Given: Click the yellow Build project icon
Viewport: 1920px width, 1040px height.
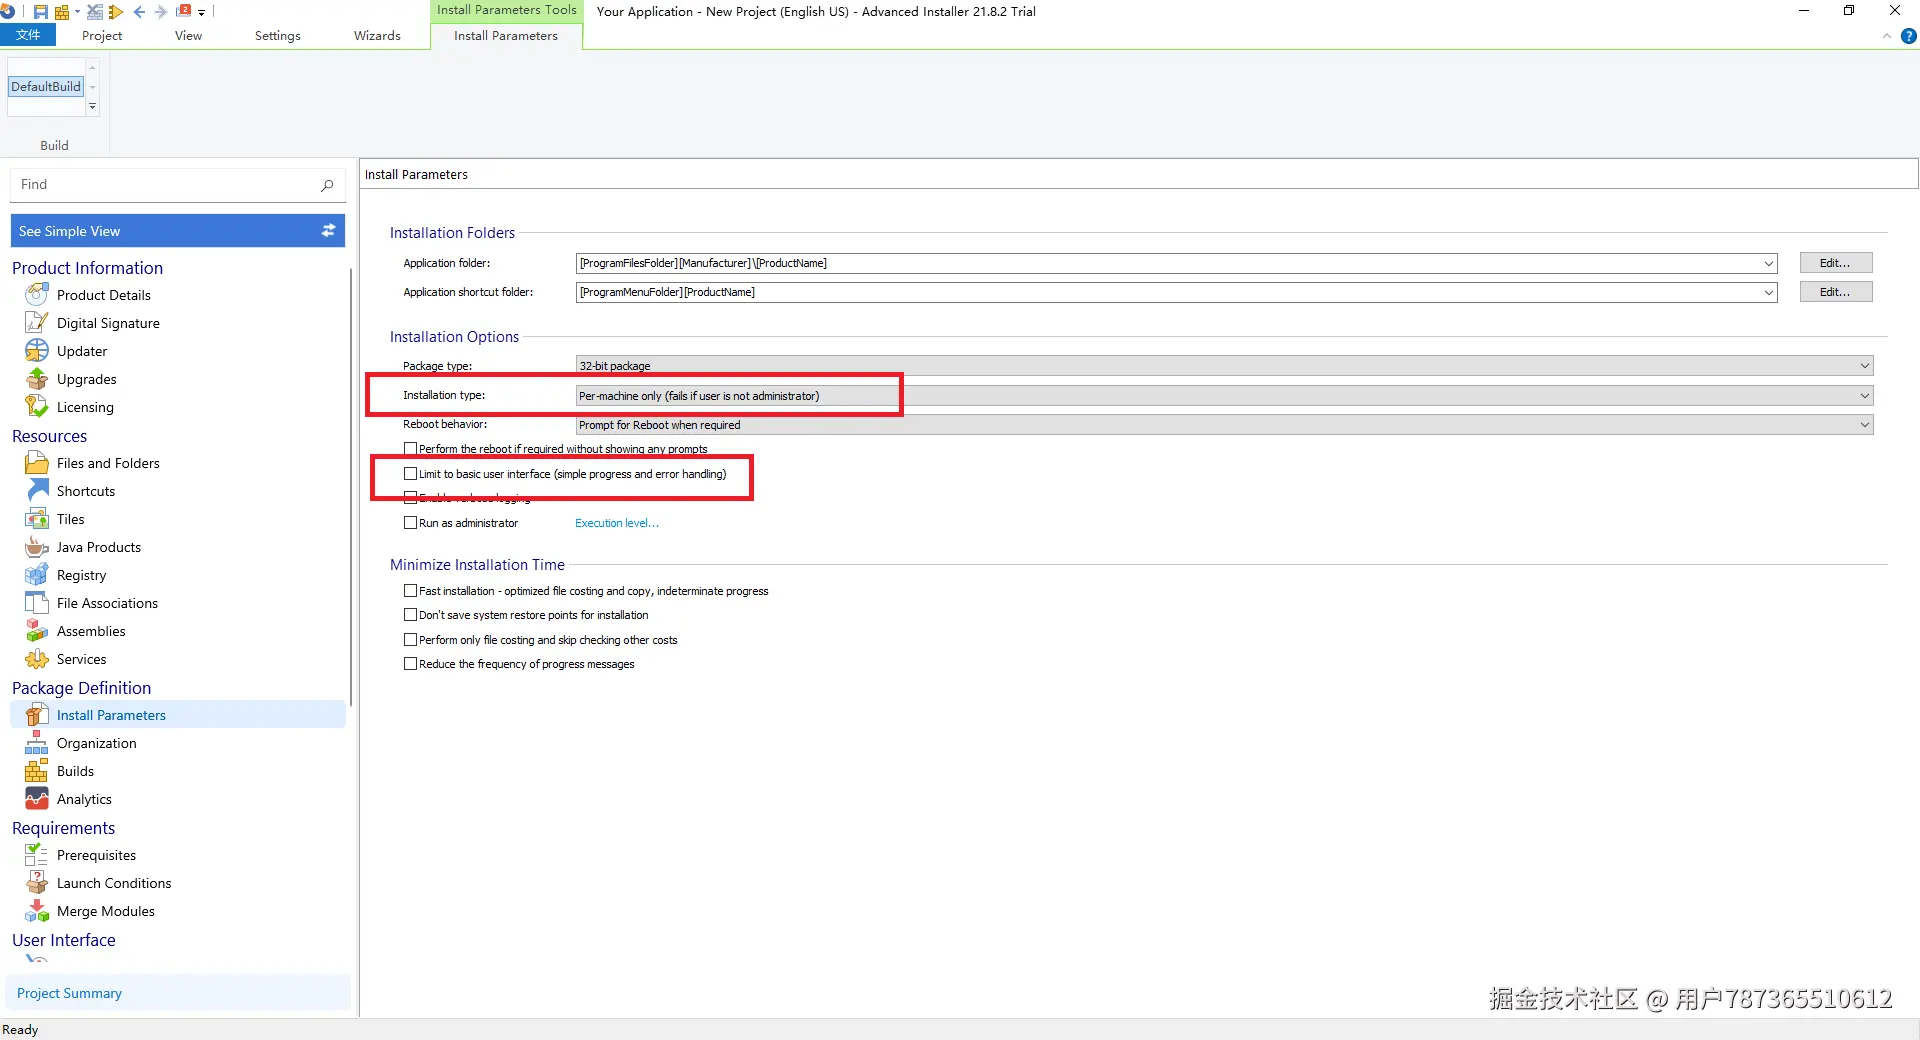Looking at the screenshot, I should (62, 12).
